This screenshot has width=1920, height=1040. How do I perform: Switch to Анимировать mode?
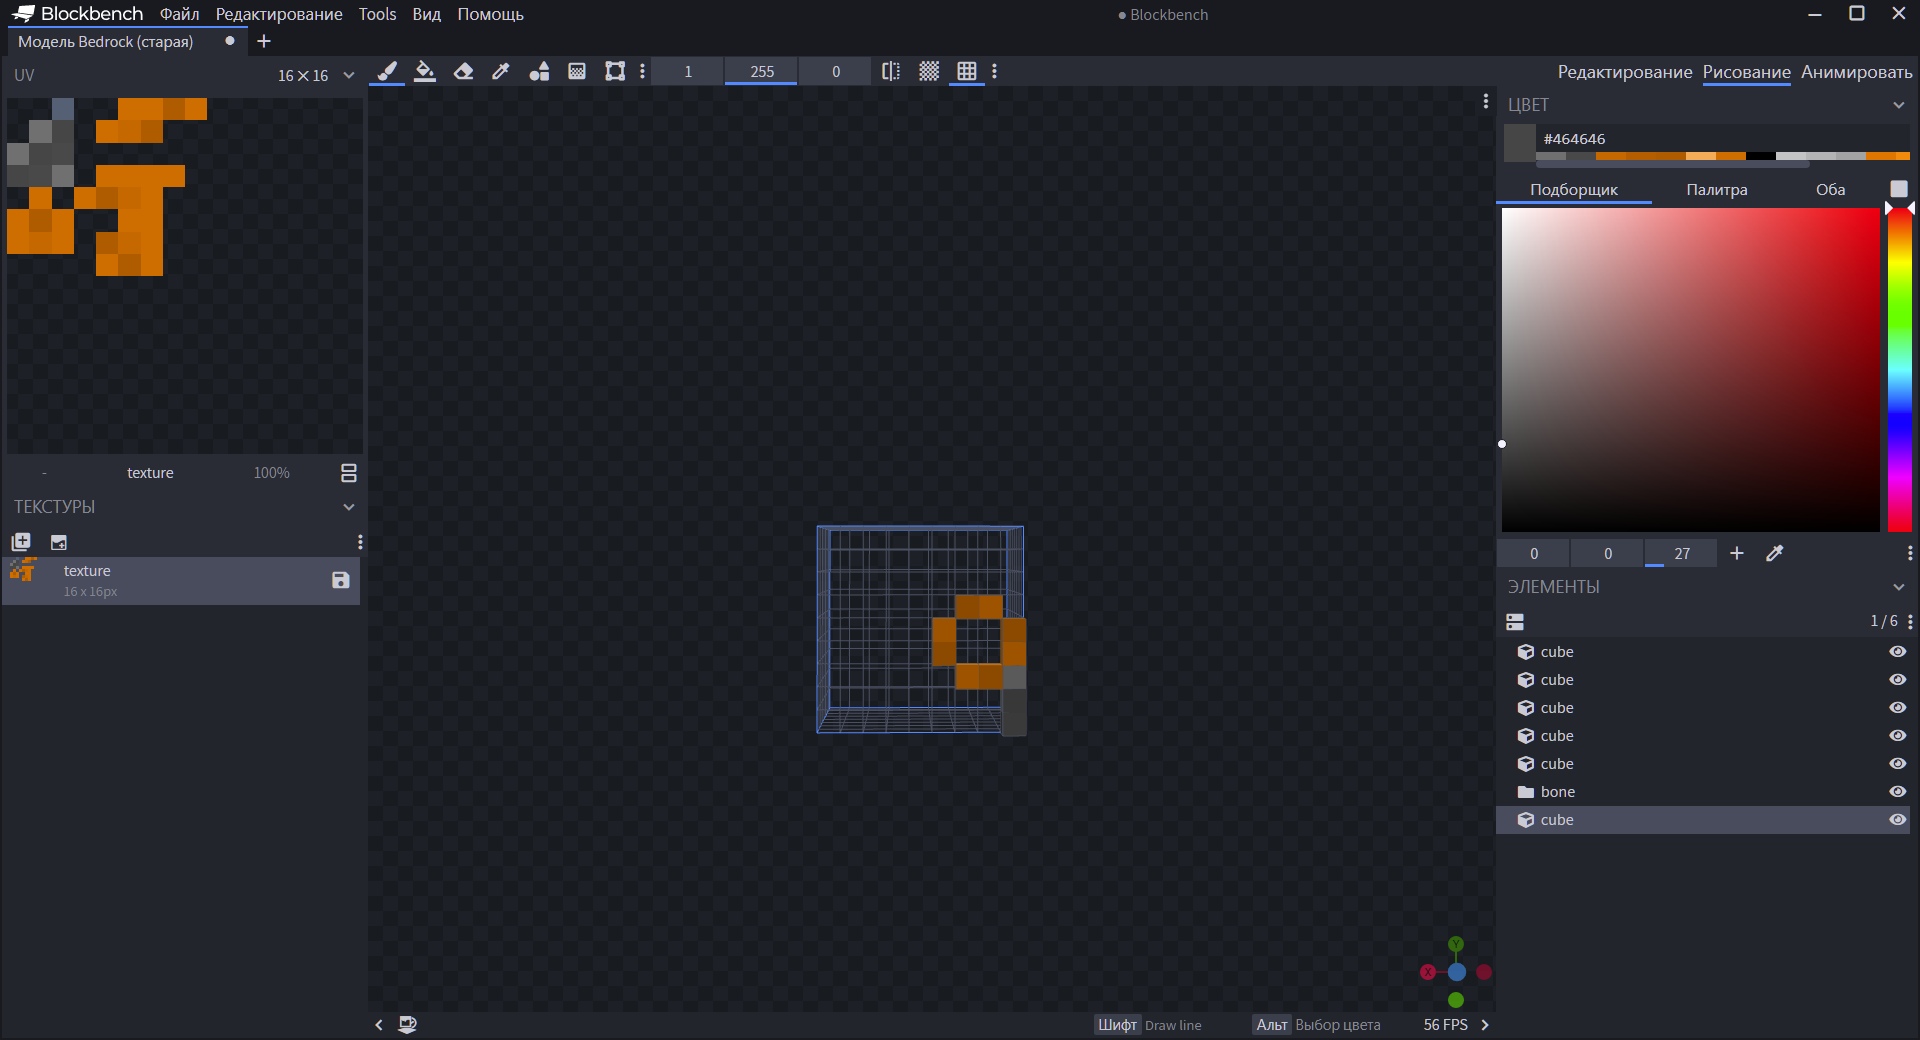(x=1856, y=72)
